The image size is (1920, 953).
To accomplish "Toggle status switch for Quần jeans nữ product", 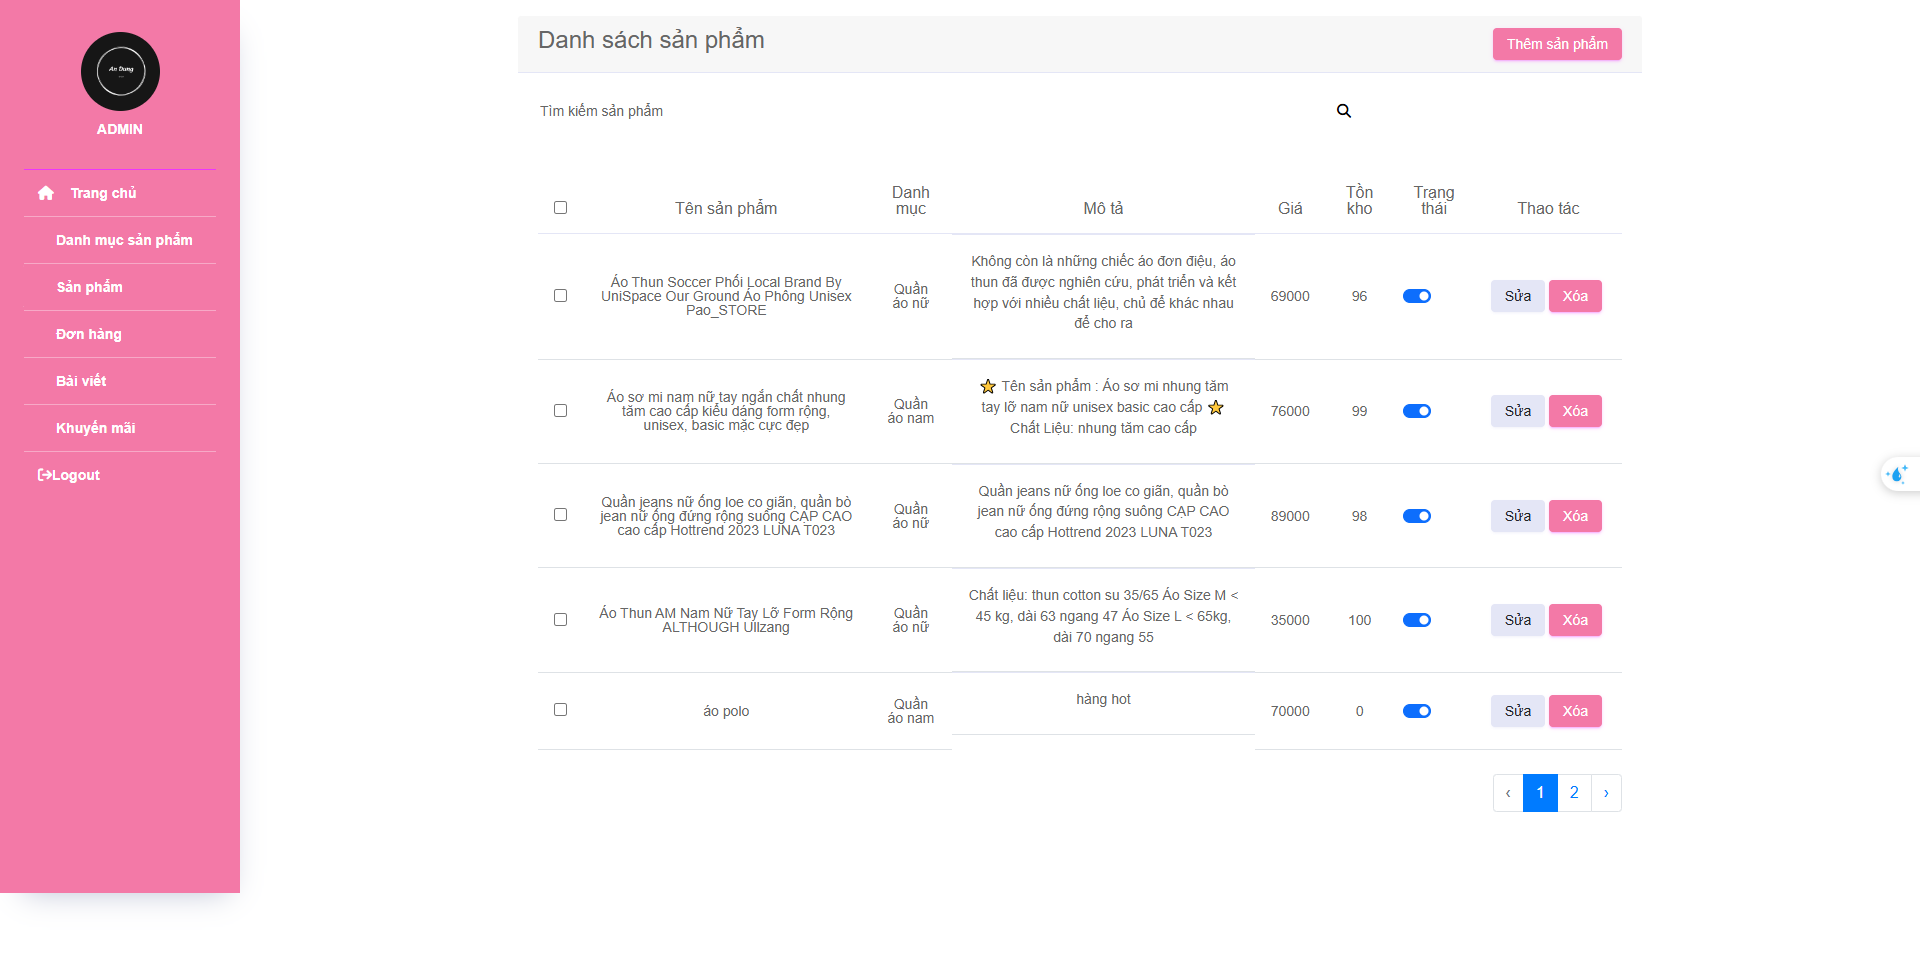I will 1417,516.
